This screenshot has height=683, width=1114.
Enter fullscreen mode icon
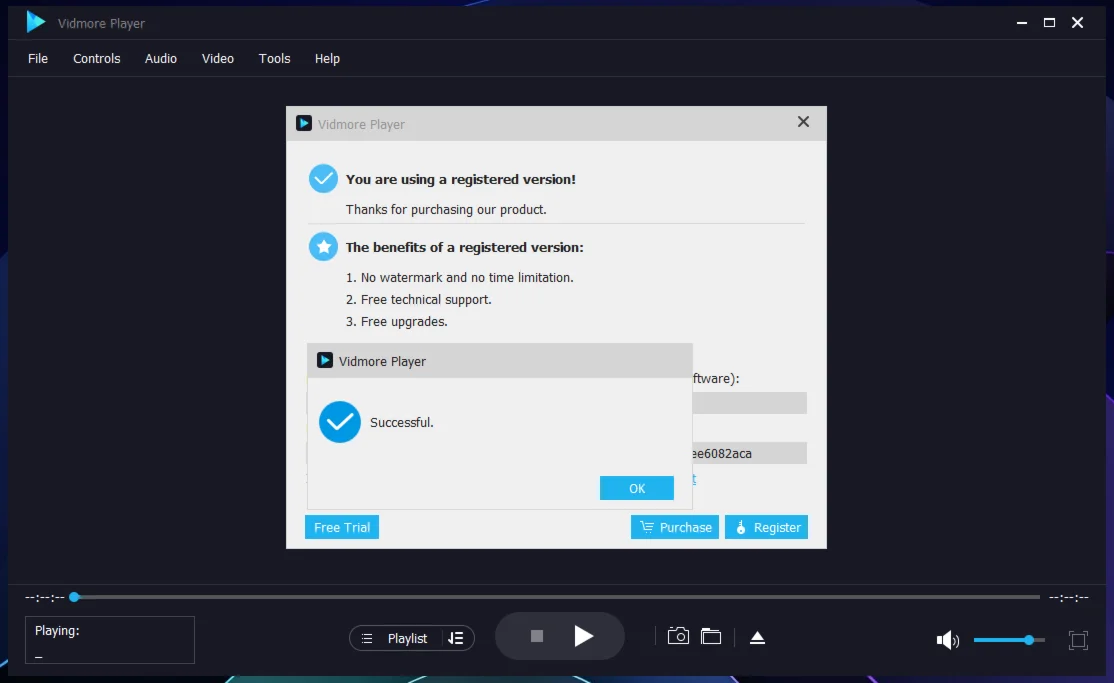[1078, 640]
